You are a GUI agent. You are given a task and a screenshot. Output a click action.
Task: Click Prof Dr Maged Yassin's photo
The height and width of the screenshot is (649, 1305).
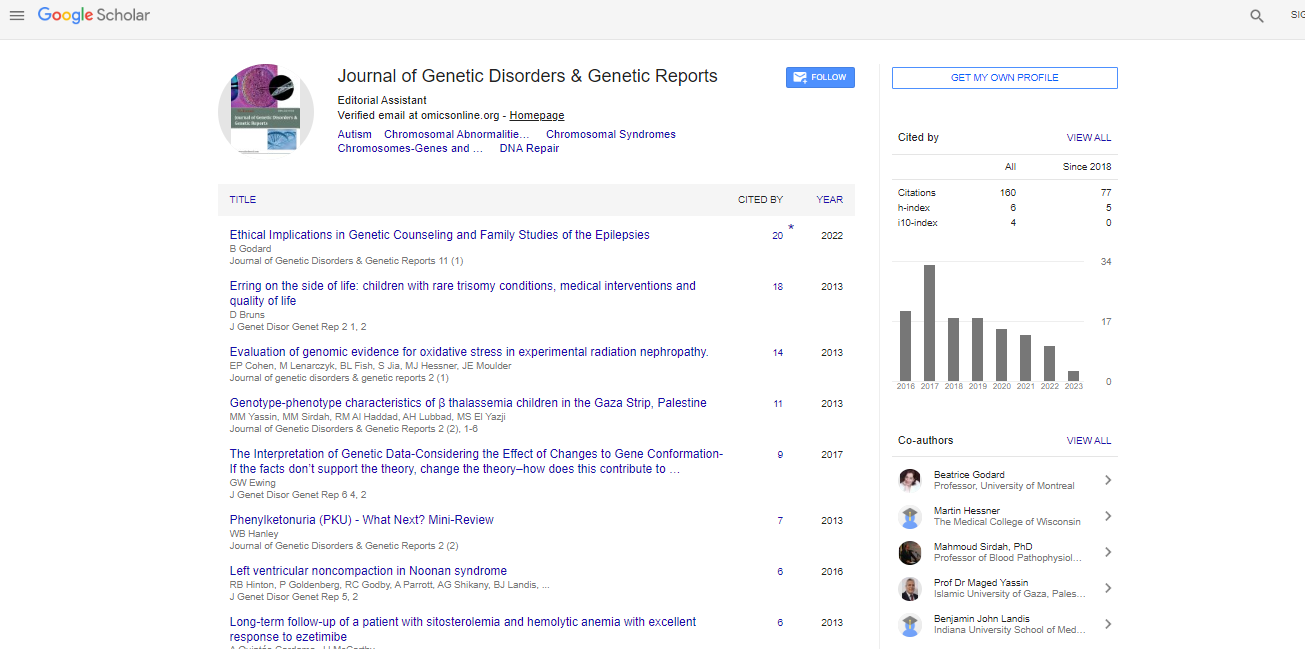[x=910, y=589]
